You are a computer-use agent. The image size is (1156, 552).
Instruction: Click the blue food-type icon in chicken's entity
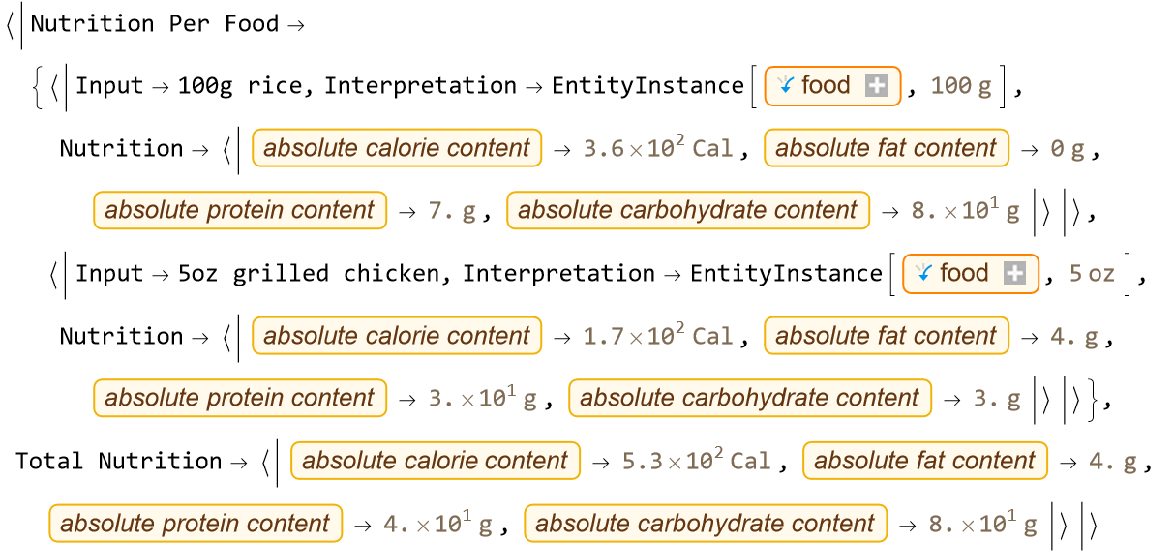(x=924, y=274)
